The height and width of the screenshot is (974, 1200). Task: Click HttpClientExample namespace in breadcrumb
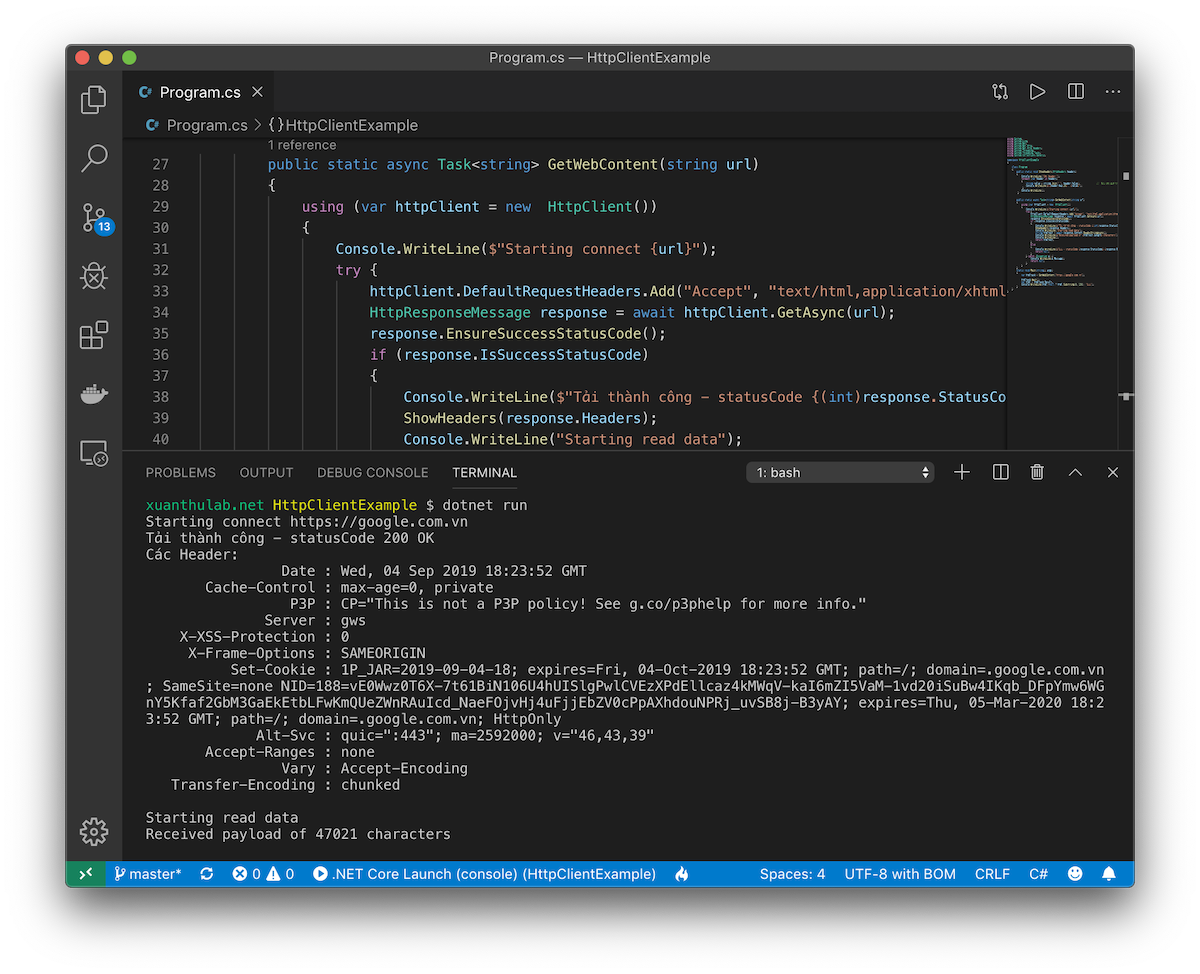343,125
